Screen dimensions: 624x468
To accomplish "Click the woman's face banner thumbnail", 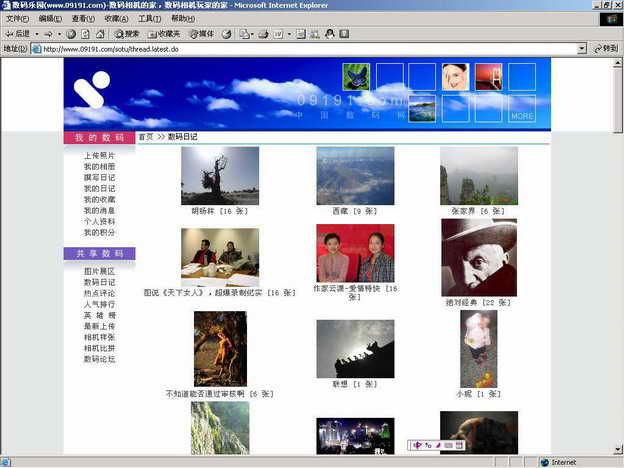I will click(x=455, y=77).
